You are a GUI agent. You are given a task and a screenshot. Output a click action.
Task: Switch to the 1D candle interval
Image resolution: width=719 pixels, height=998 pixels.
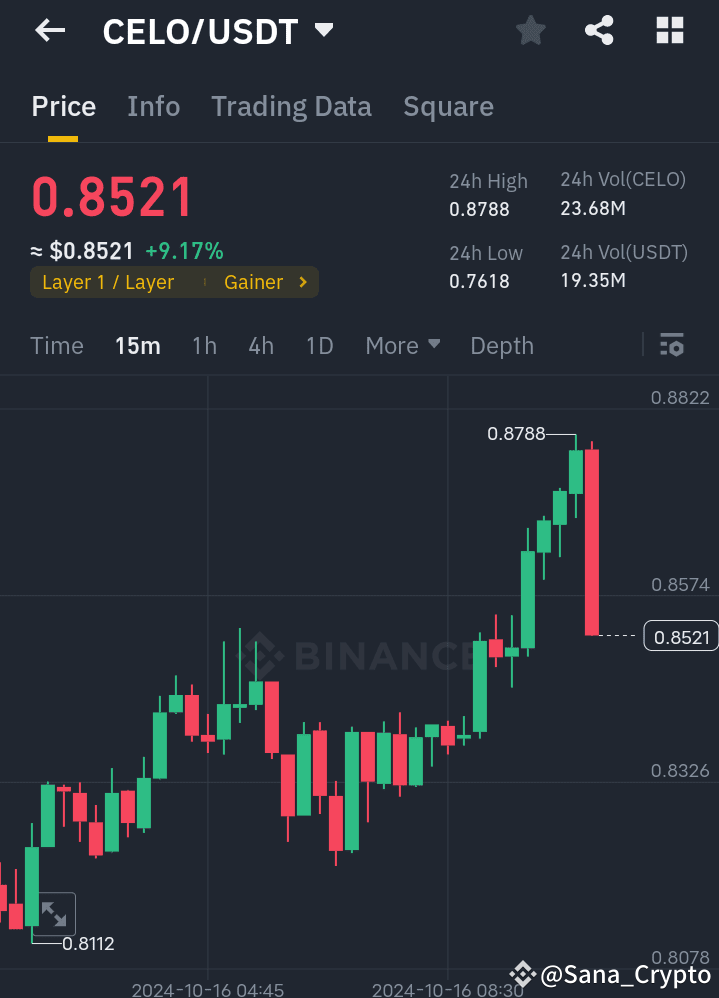[x=319, y=345]
